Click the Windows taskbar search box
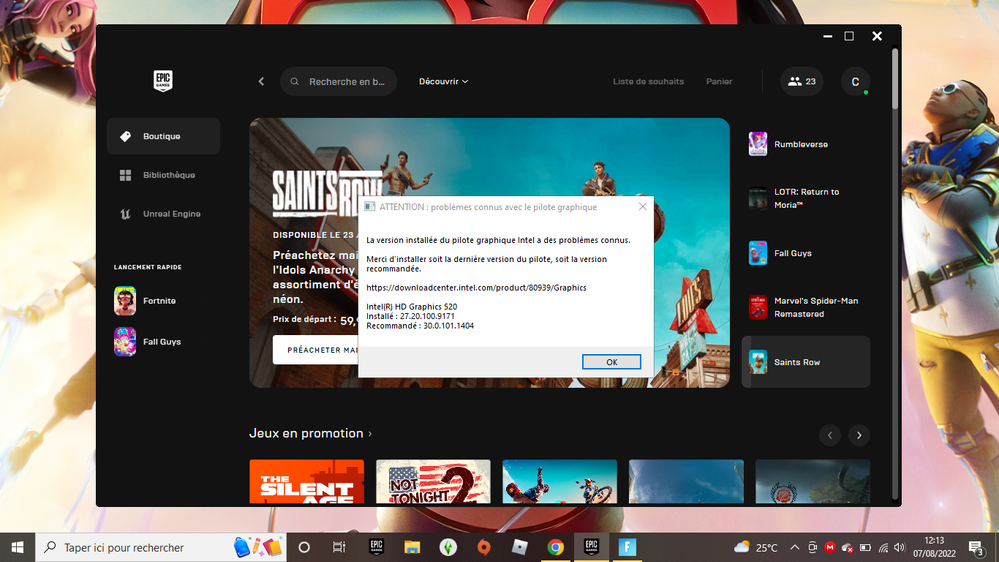Screen dimensions: 999x562 (162, 547)
